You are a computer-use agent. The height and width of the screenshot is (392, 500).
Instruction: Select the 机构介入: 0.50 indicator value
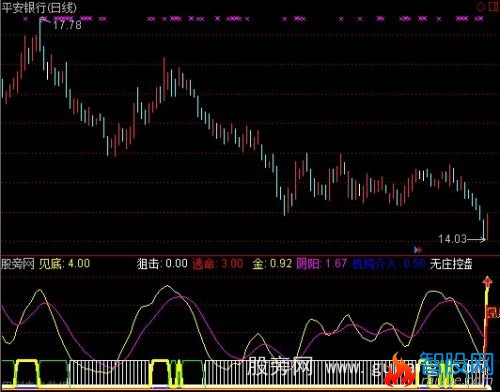point(389,264)
